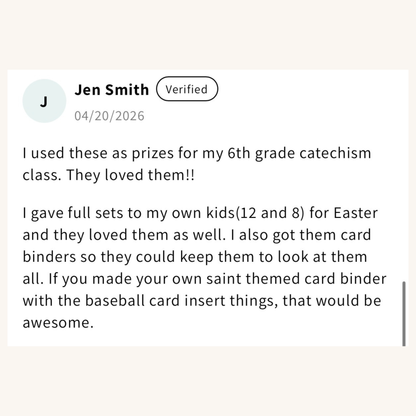Click the line starting "binders so they could keep"
The width and height of the screenshot is (416, 416).
coord(195,257)
